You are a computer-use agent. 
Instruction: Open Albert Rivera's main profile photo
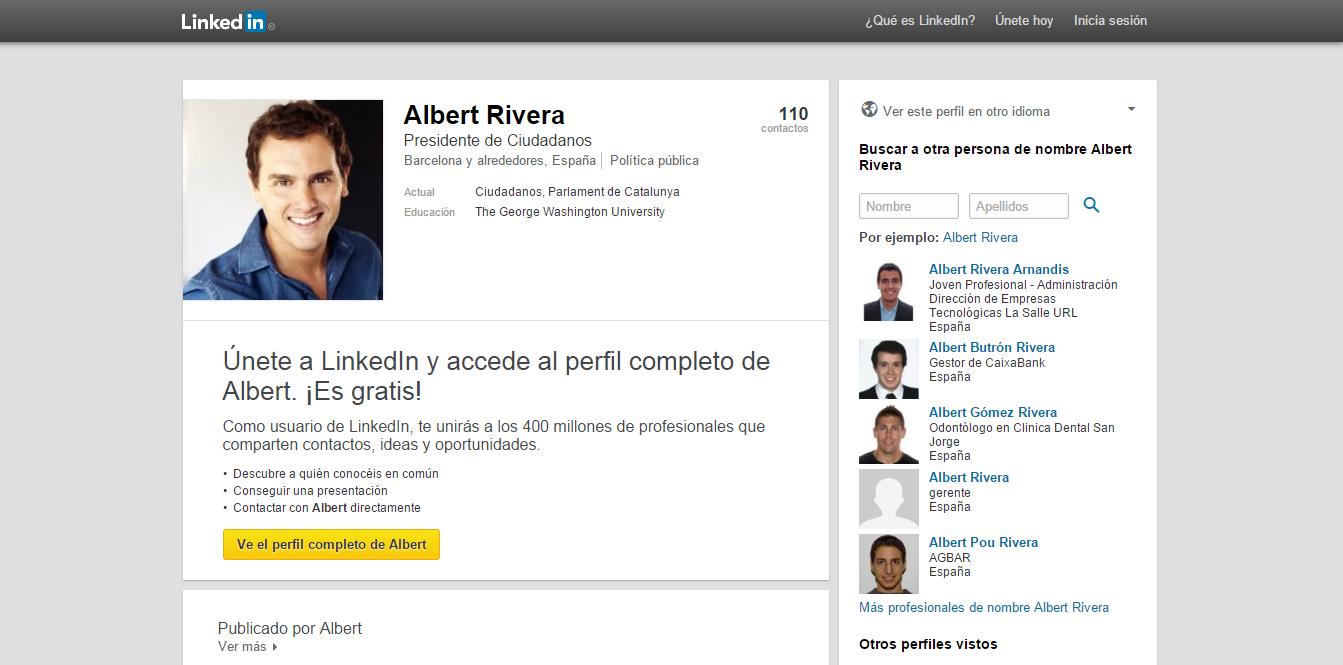(x=283, y=200)
